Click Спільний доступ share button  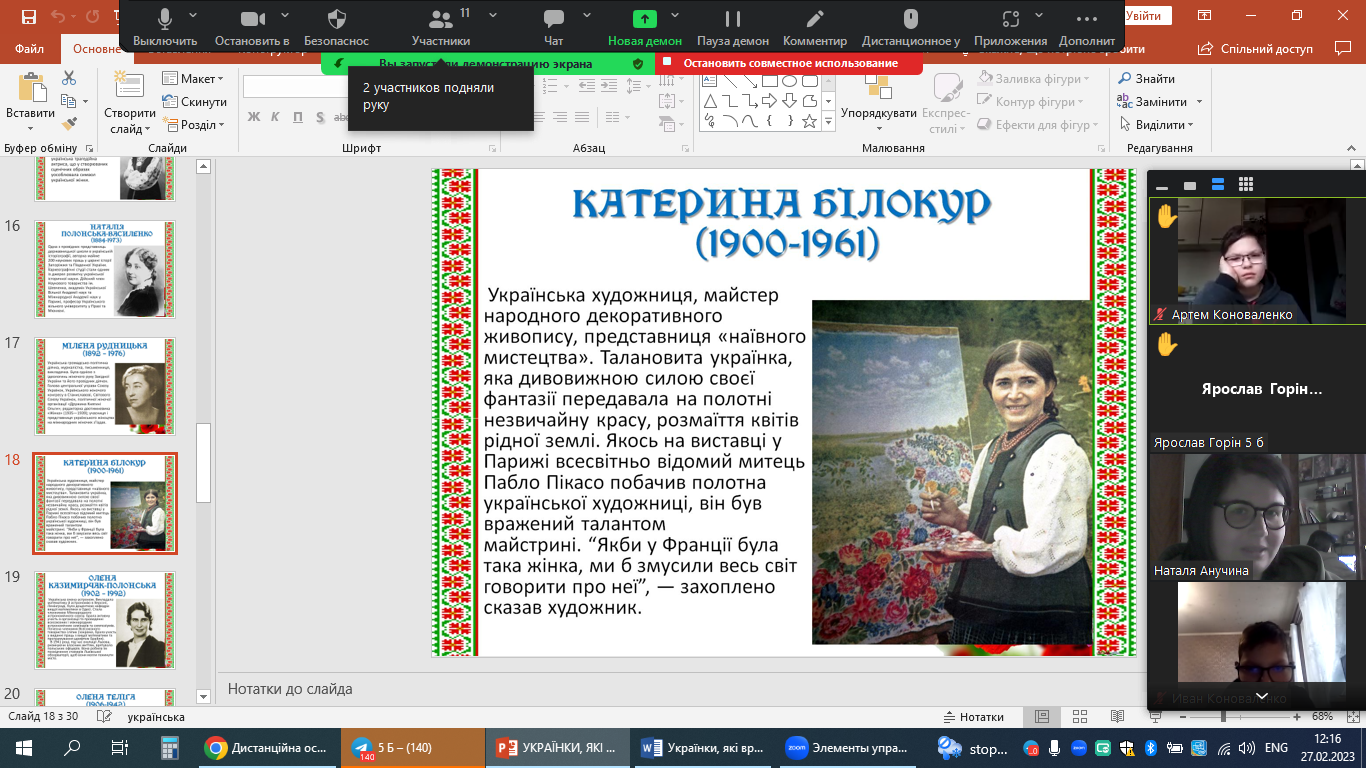pos(1258,48)
